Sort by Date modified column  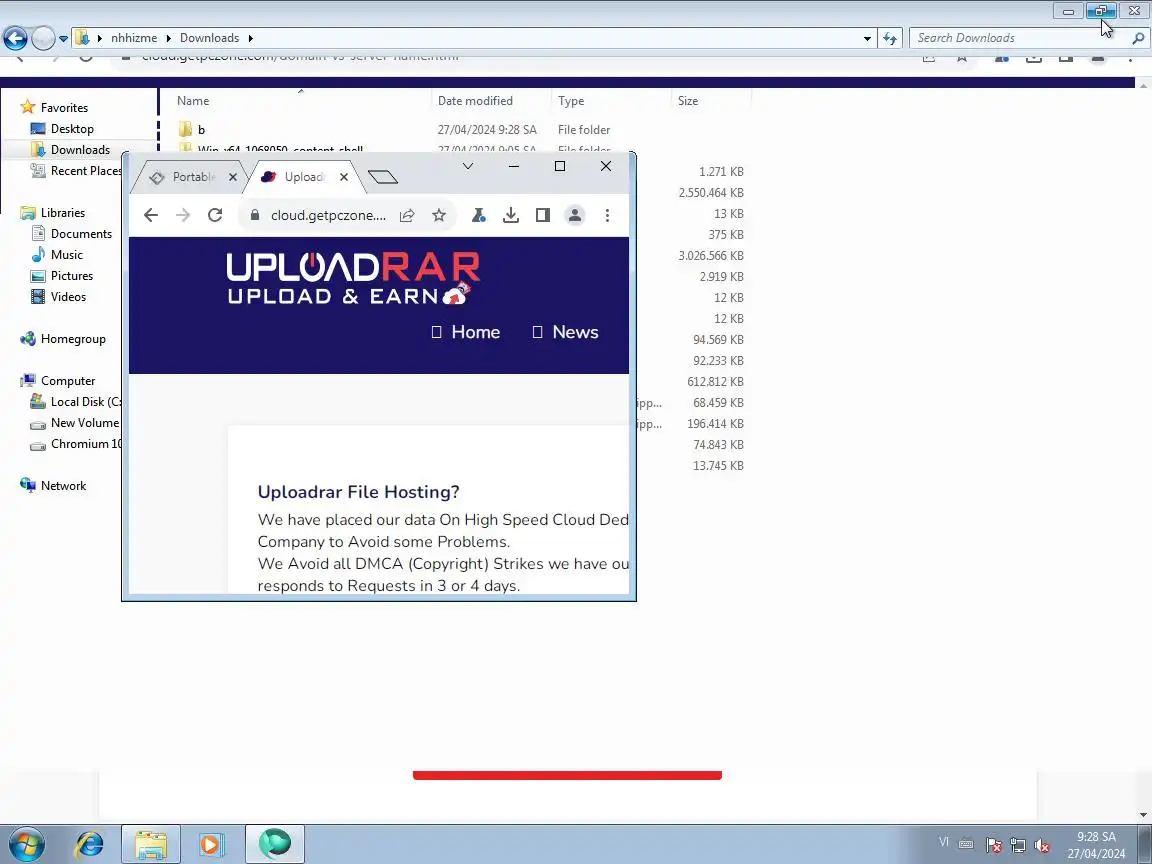(475, 101)
